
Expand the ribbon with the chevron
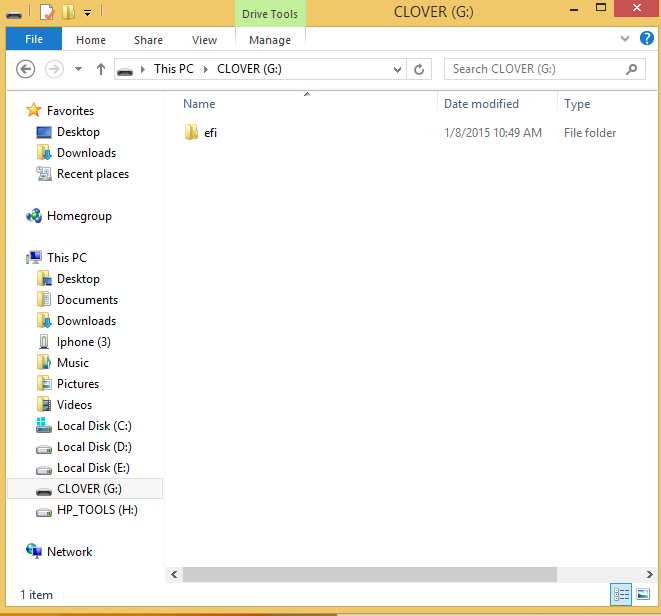625,39
